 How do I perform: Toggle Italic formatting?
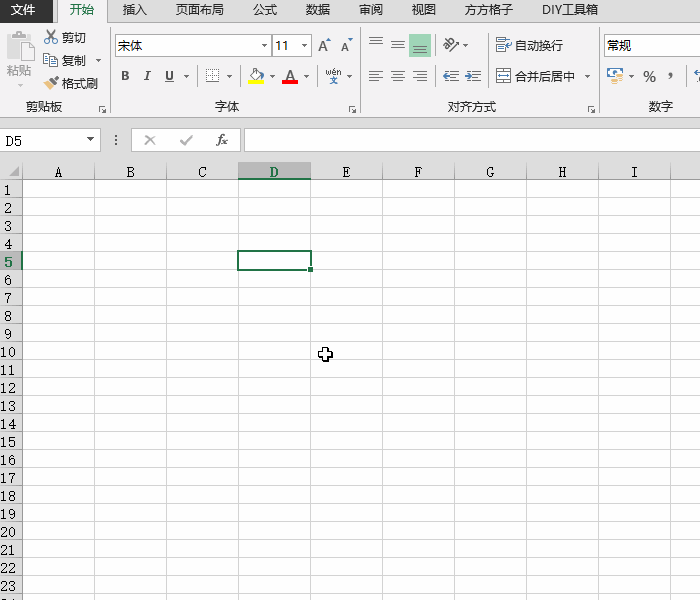pyautogui.click(x=147, y=76)
